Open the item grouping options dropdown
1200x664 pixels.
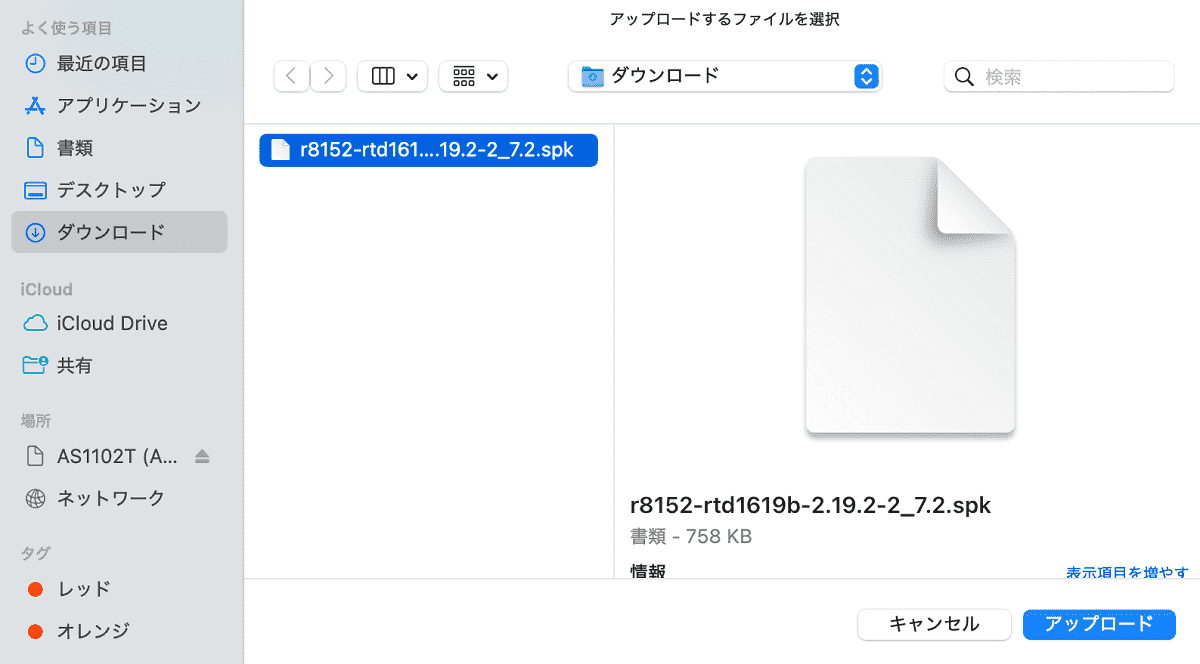click(x=473, y=76)
